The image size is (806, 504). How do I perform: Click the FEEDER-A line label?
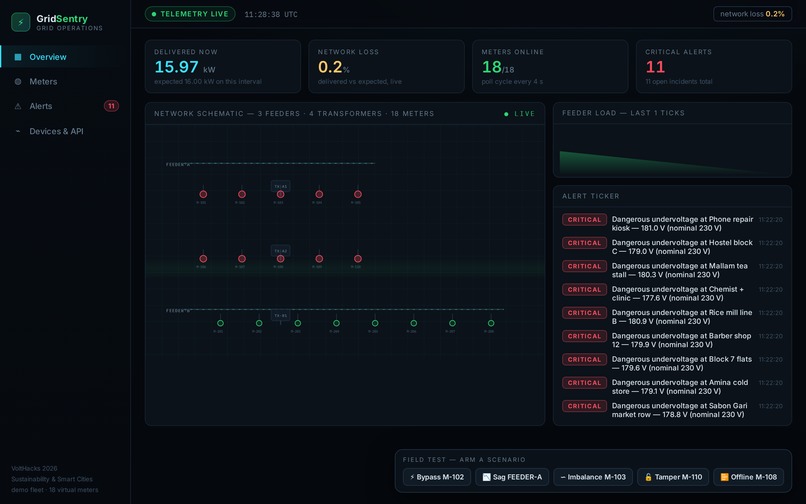coord(178,165)
